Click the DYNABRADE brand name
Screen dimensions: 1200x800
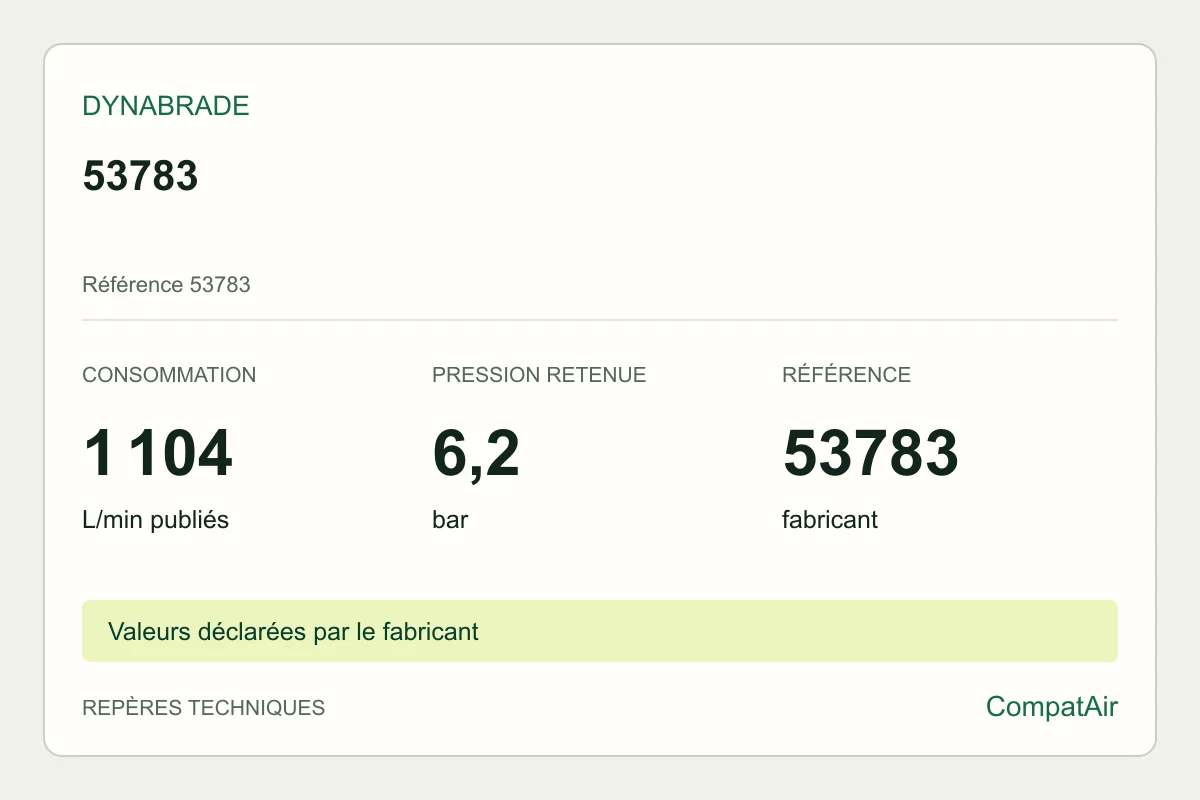point(166,106)
